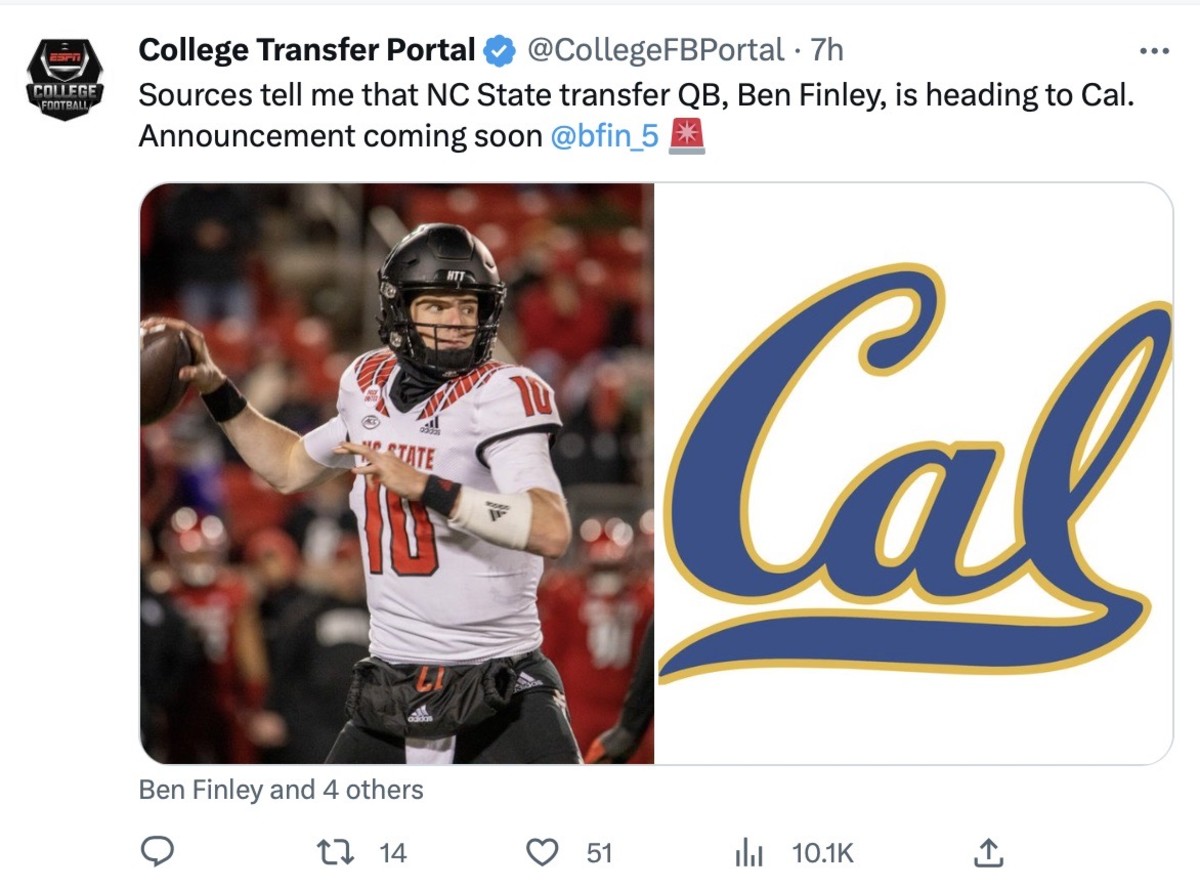Like the tweet with the heart icon
The height and width of the screenshot is (889, 1200).
pos(541,853)
